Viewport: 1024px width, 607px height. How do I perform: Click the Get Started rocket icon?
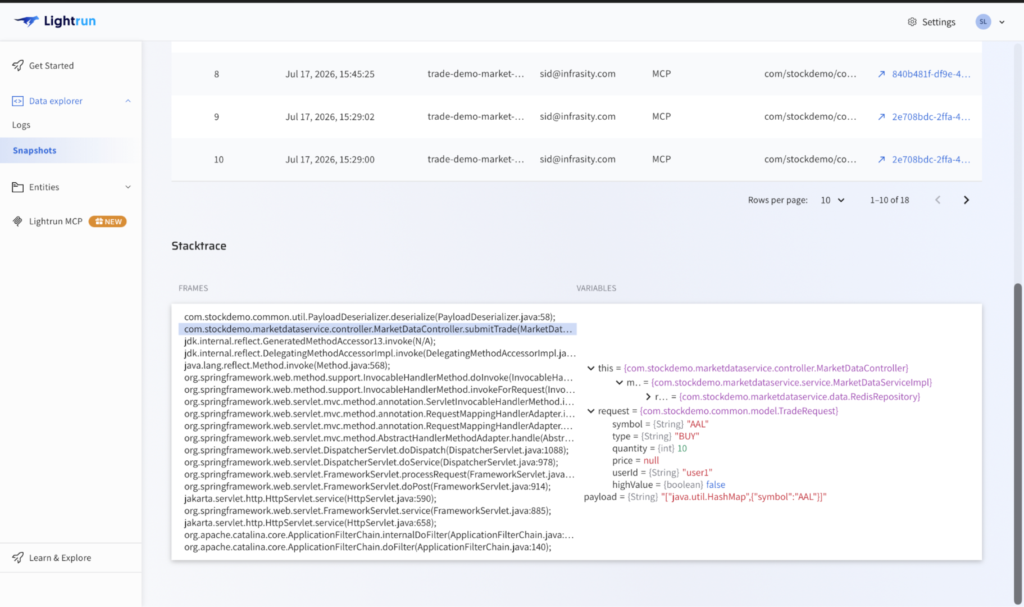tap(18, 65)
